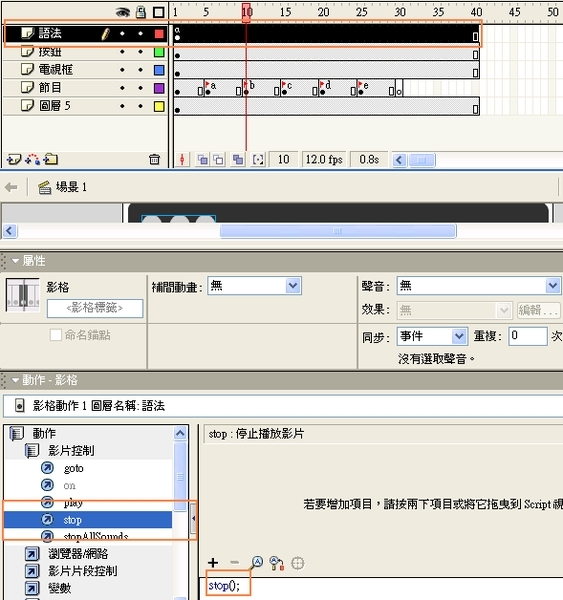Click the stage horizontal scrollbar thumb
Image resolution: width=563 pixels, height=600 pixels.
click(x=338, y=231)
